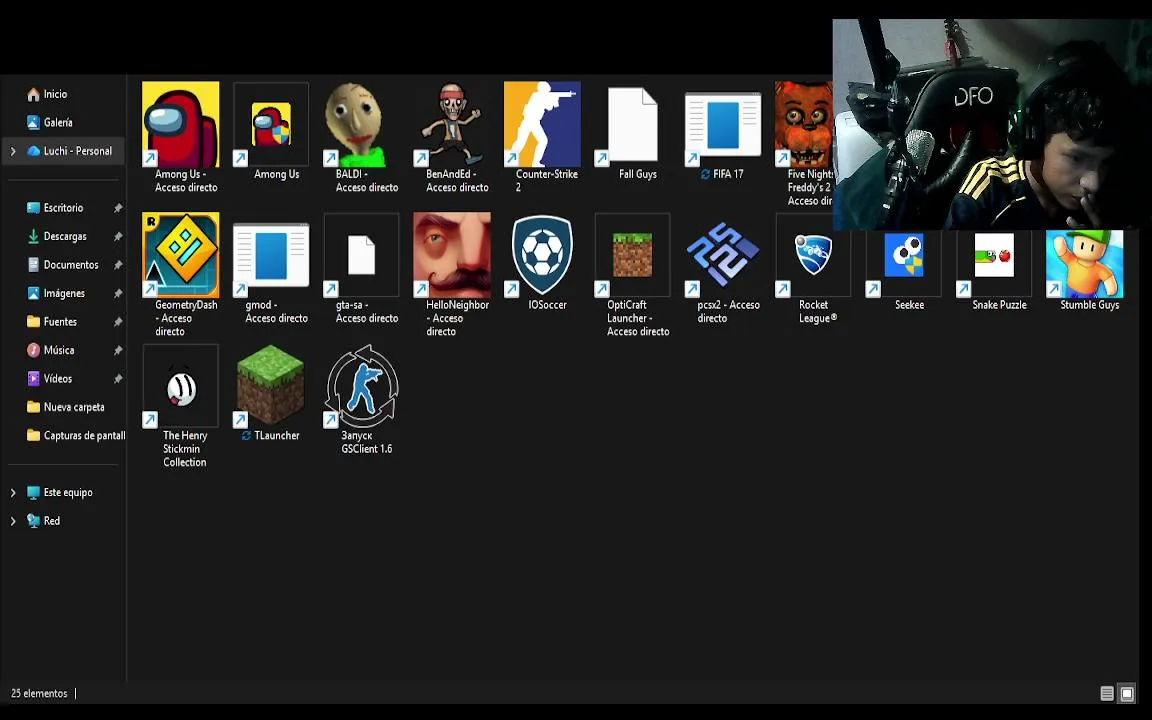
Task: Click the pin icon next to Imágenes
Action: tap(118, 293)
